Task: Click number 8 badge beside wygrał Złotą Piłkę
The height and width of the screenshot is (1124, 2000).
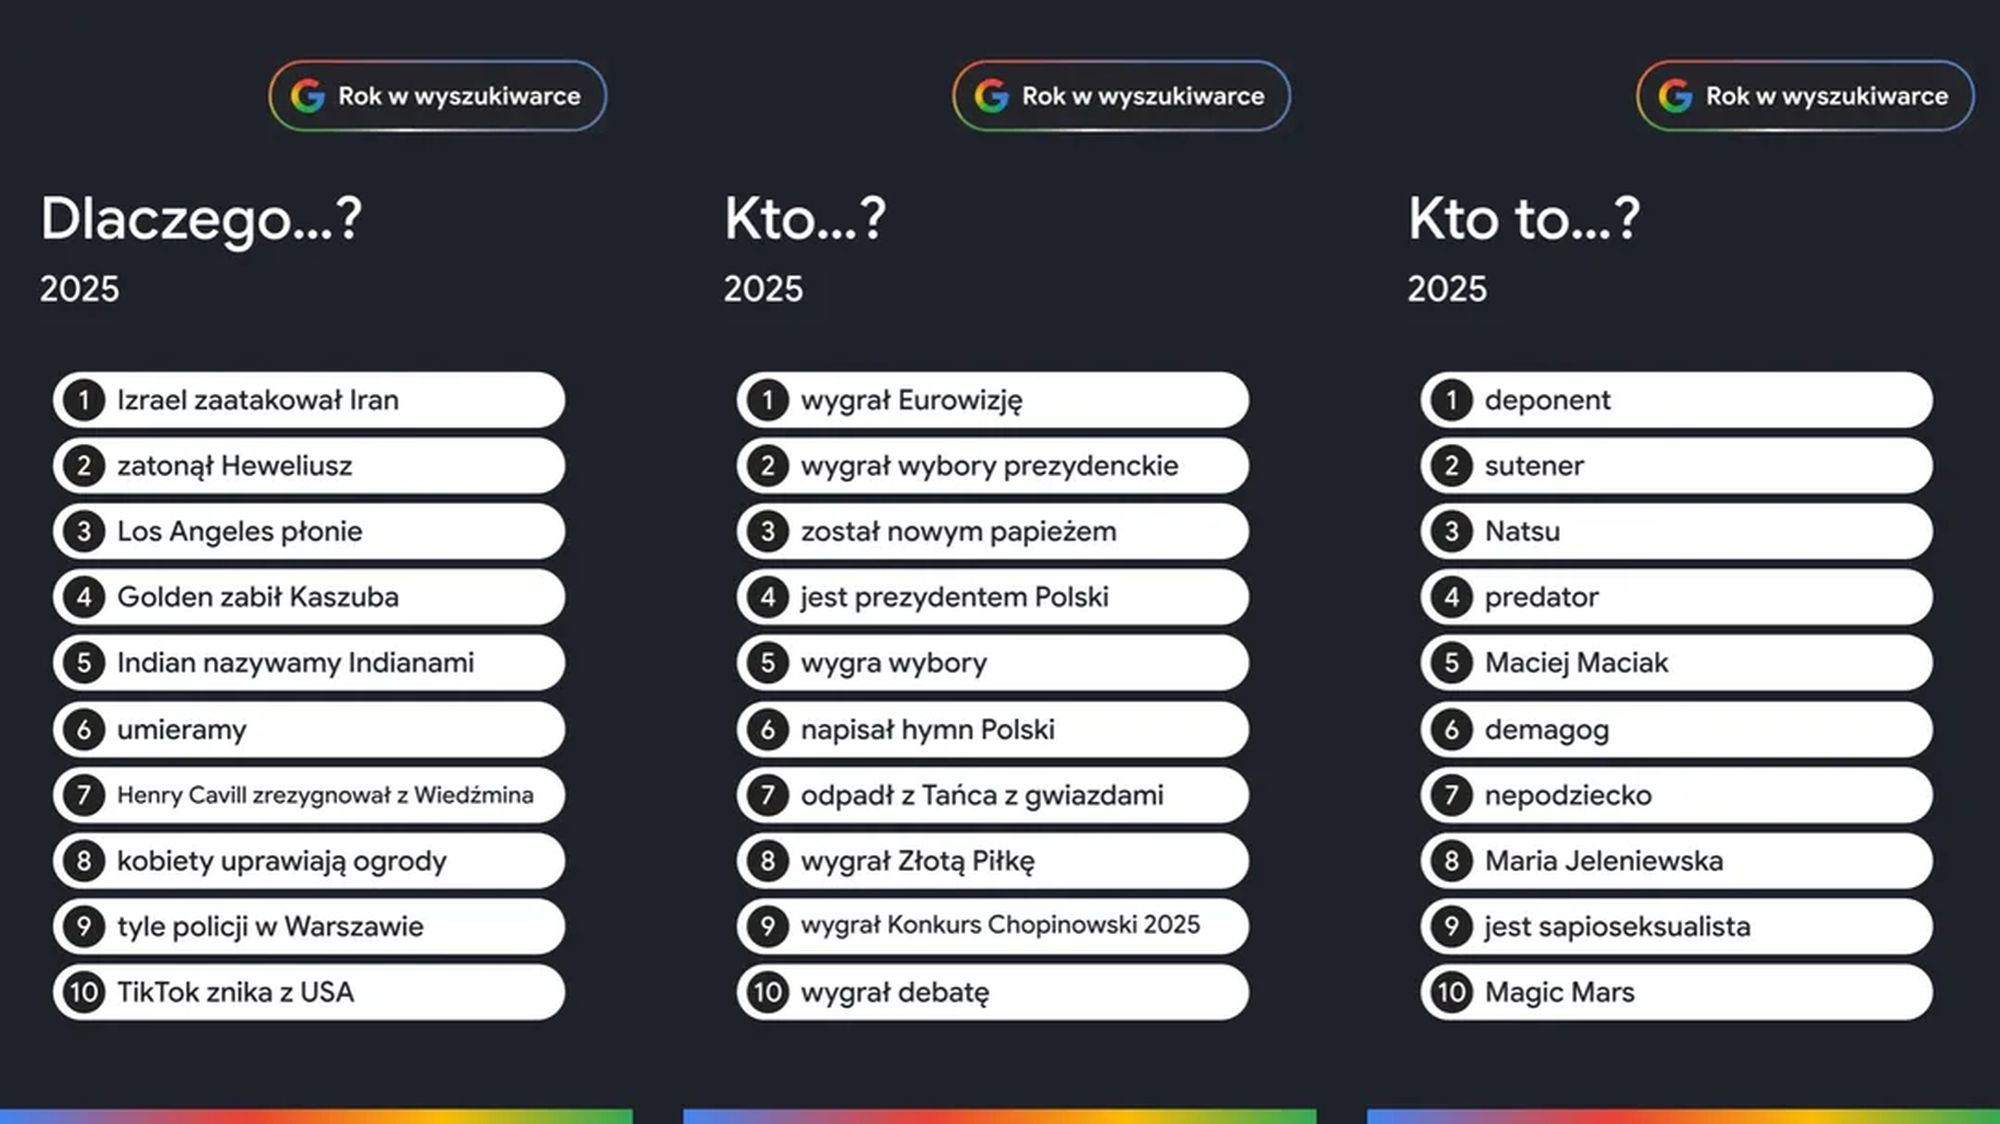Action: (x=768, y=861)
